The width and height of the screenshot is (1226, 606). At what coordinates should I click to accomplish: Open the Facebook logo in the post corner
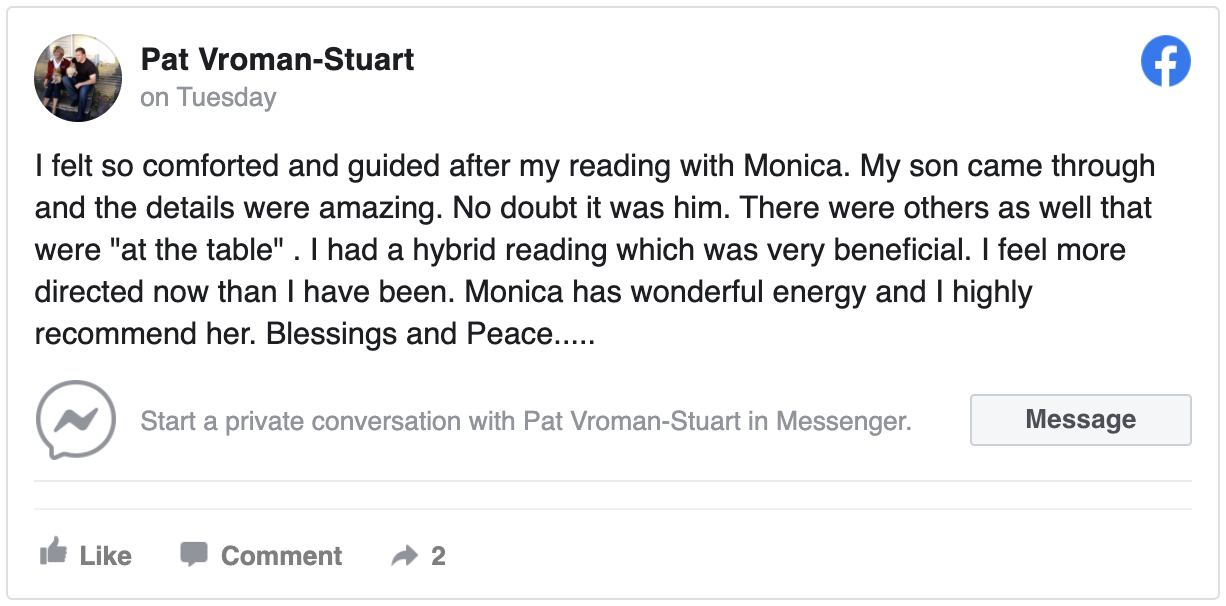[x=1166, y=62]
